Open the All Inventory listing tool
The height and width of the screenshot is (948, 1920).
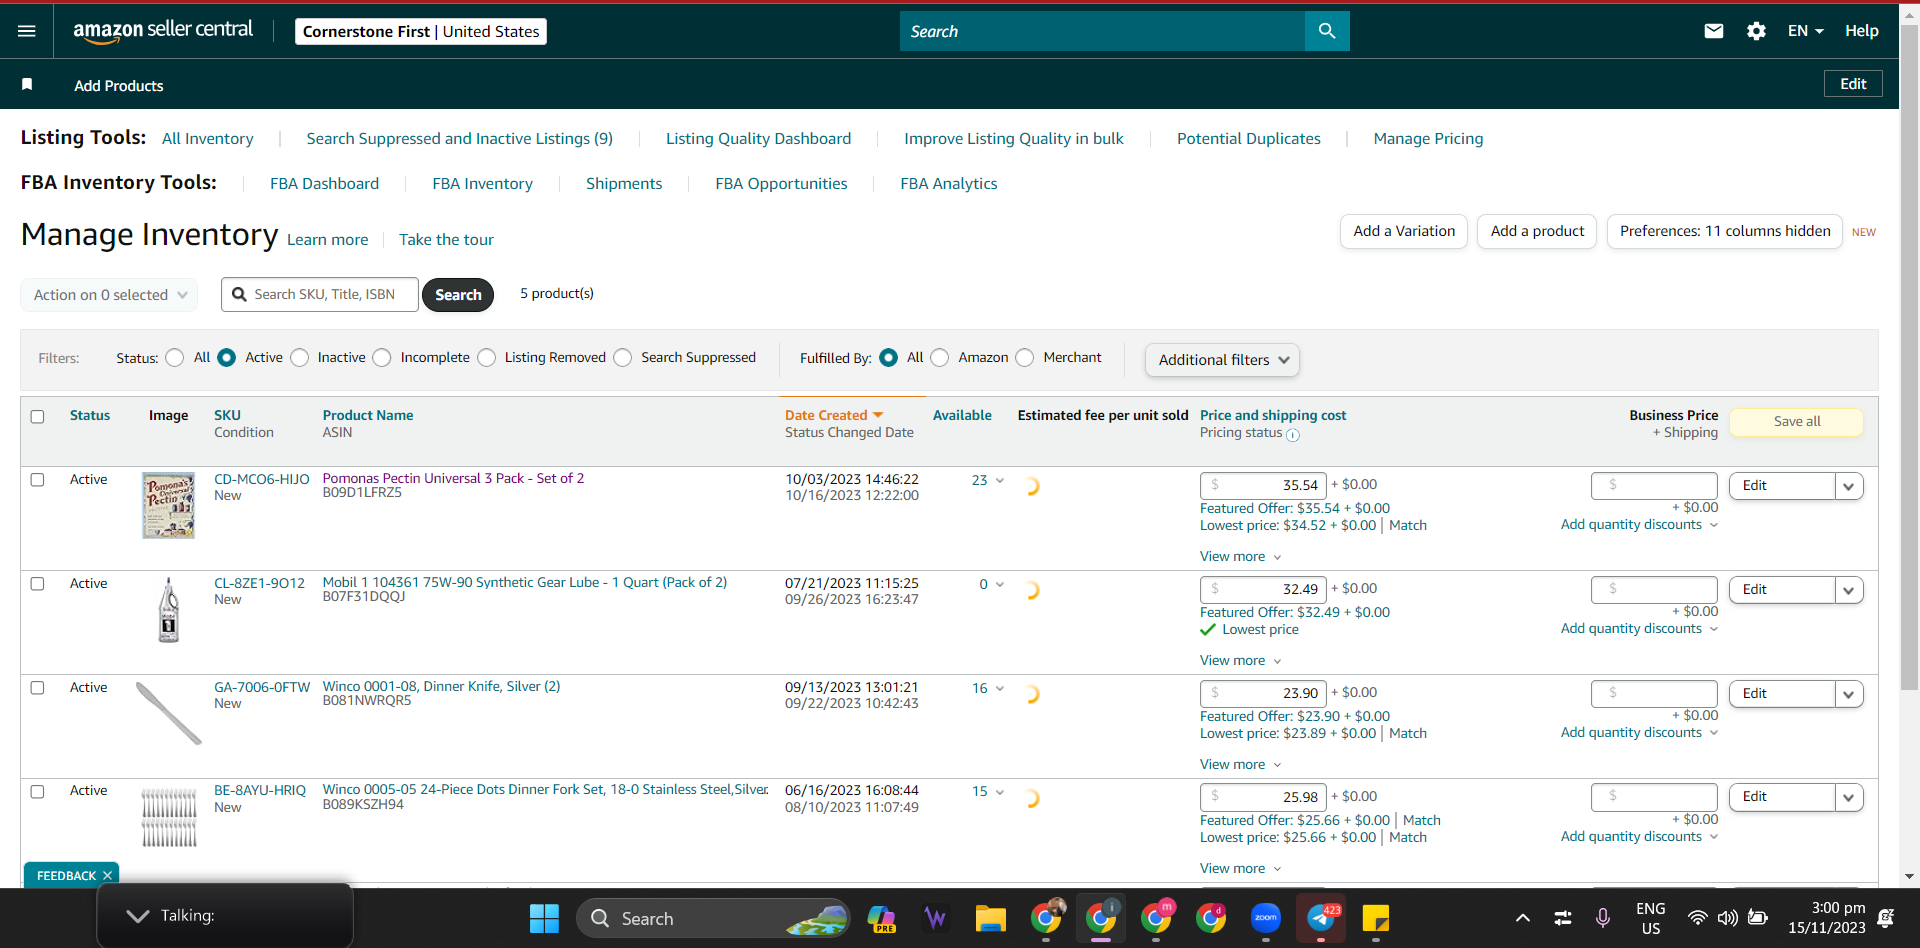pyautogui.click(x=208, y=139)
